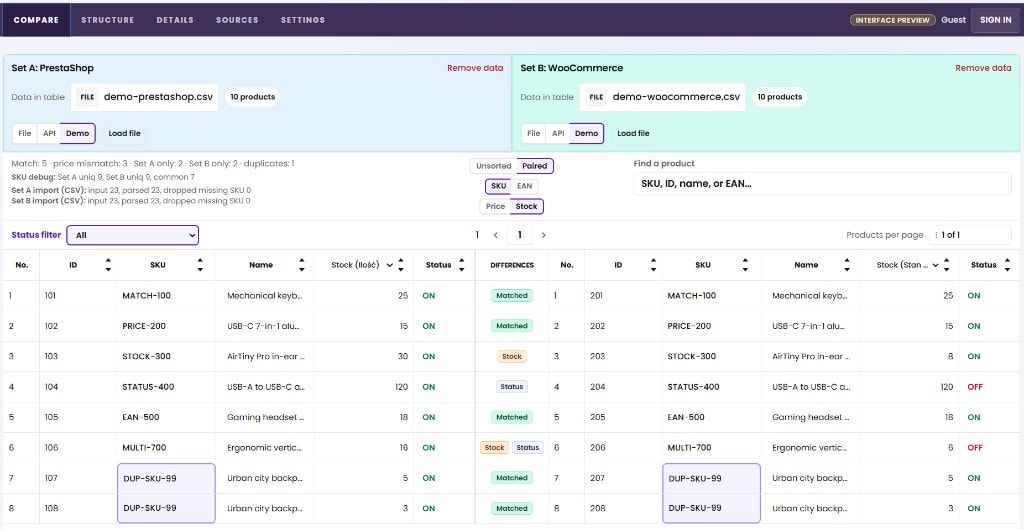Focus the Find a product search field

pyautogui.click(x=821, y=184)
